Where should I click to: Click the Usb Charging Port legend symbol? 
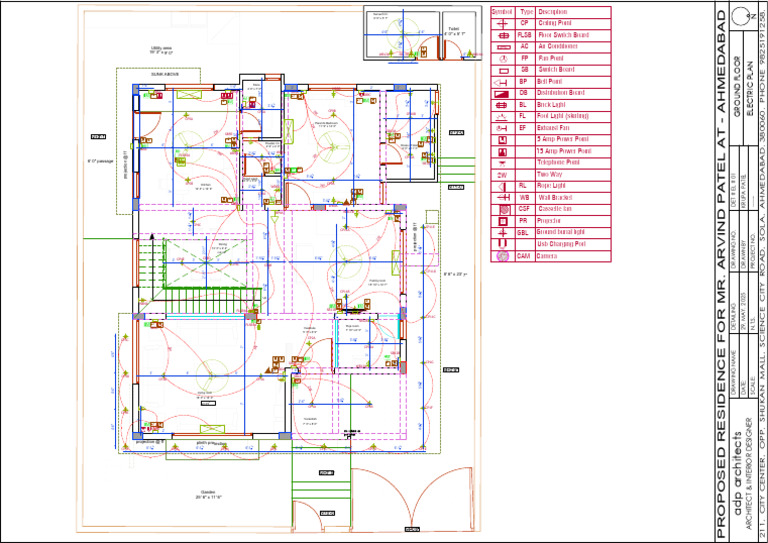(503, 244)
